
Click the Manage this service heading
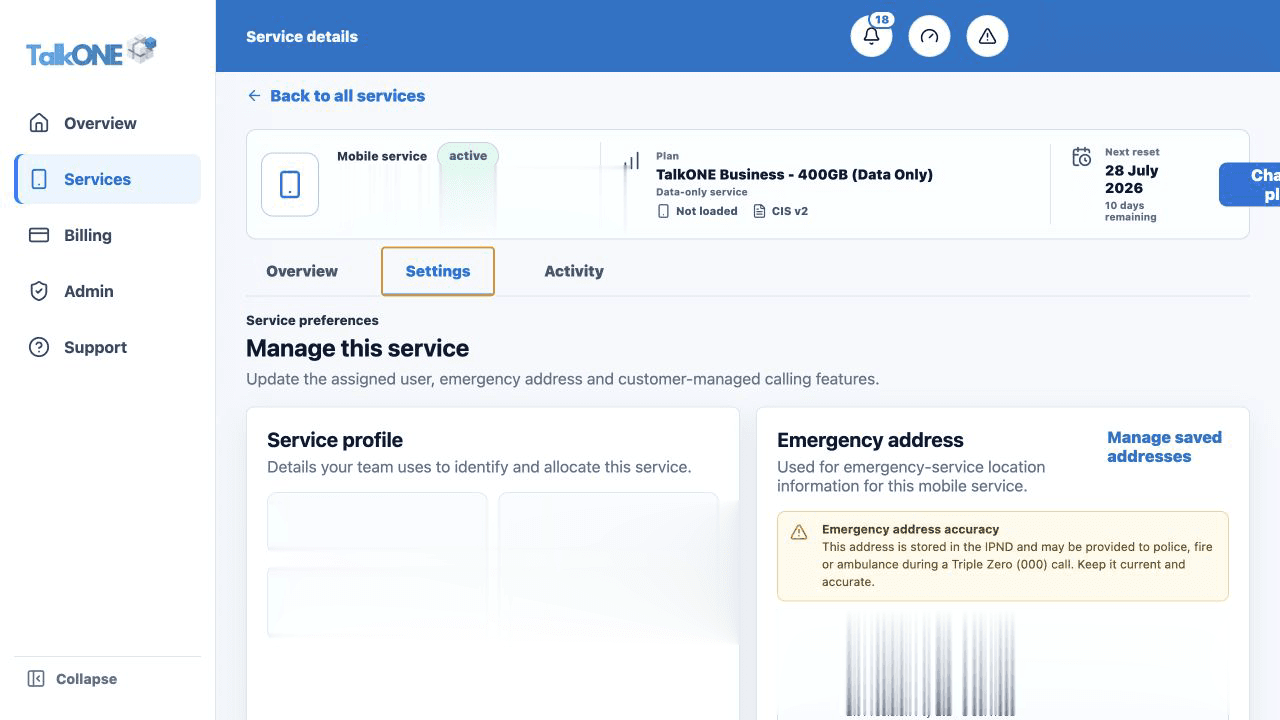[357, 348]
